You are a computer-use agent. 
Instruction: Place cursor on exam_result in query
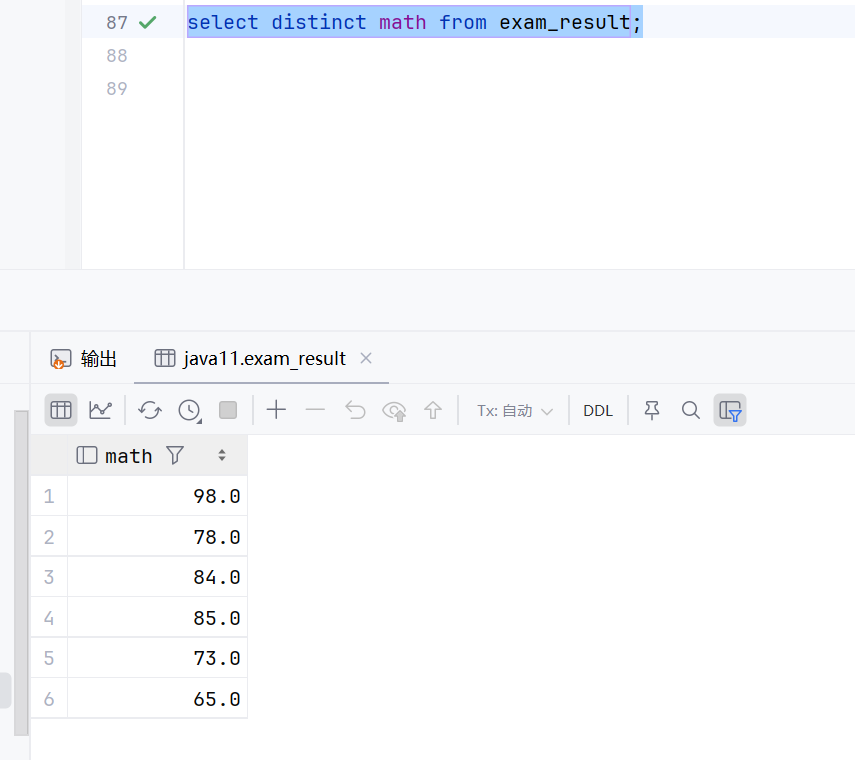coord(565,22)
